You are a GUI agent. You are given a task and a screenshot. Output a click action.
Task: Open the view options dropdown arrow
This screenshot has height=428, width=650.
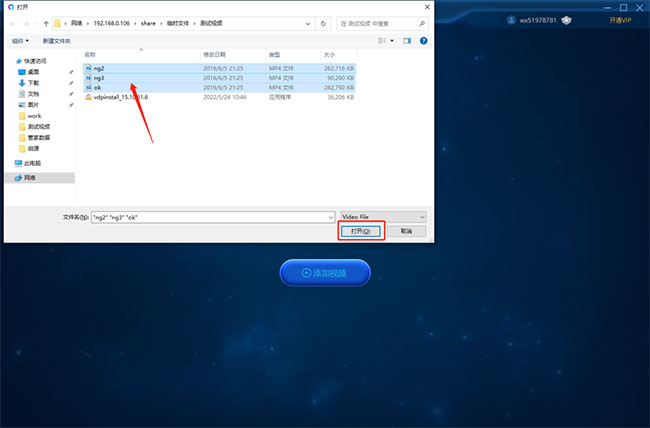pyautogui.click(x=392, y=41)
